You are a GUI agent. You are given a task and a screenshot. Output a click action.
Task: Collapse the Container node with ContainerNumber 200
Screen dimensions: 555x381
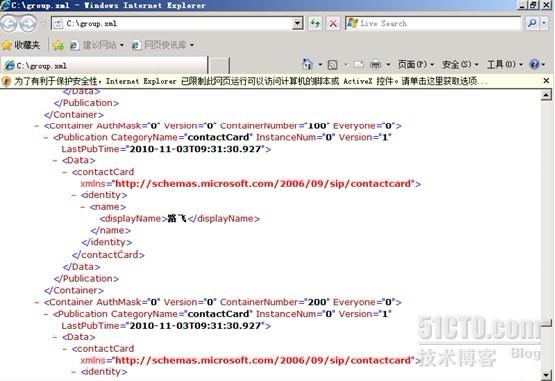[x=37, y=302]
